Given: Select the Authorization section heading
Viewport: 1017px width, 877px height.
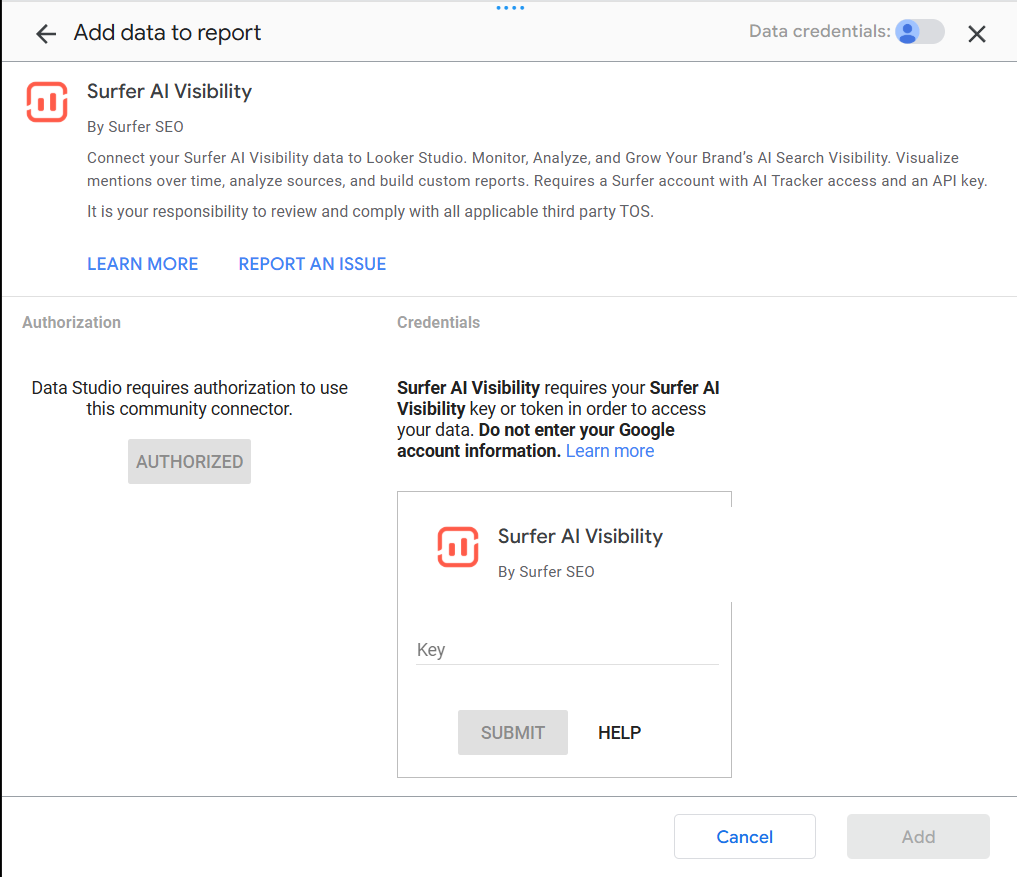Looking at the screenshot, I should pyautogui.click(x=71, y=322).
